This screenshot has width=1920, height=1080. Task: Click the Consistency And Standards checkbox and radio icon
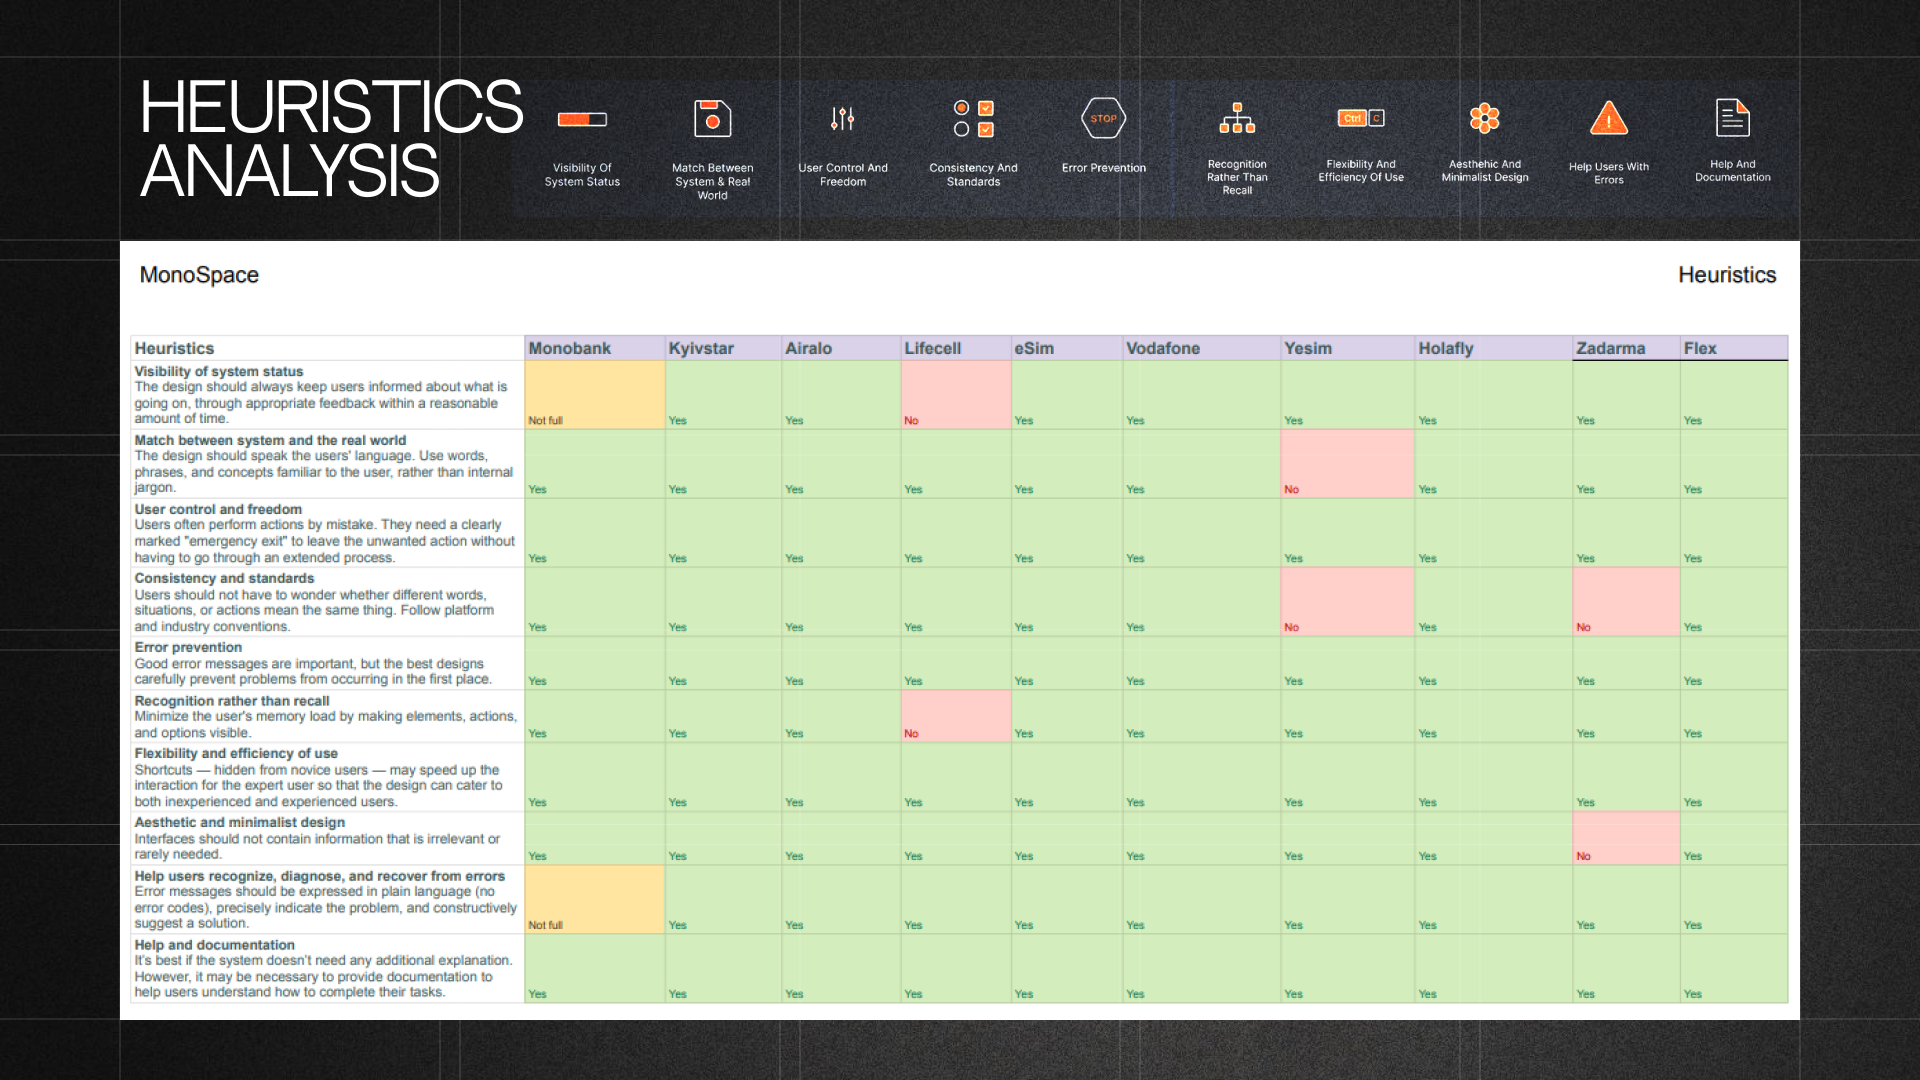pos(973,118)
